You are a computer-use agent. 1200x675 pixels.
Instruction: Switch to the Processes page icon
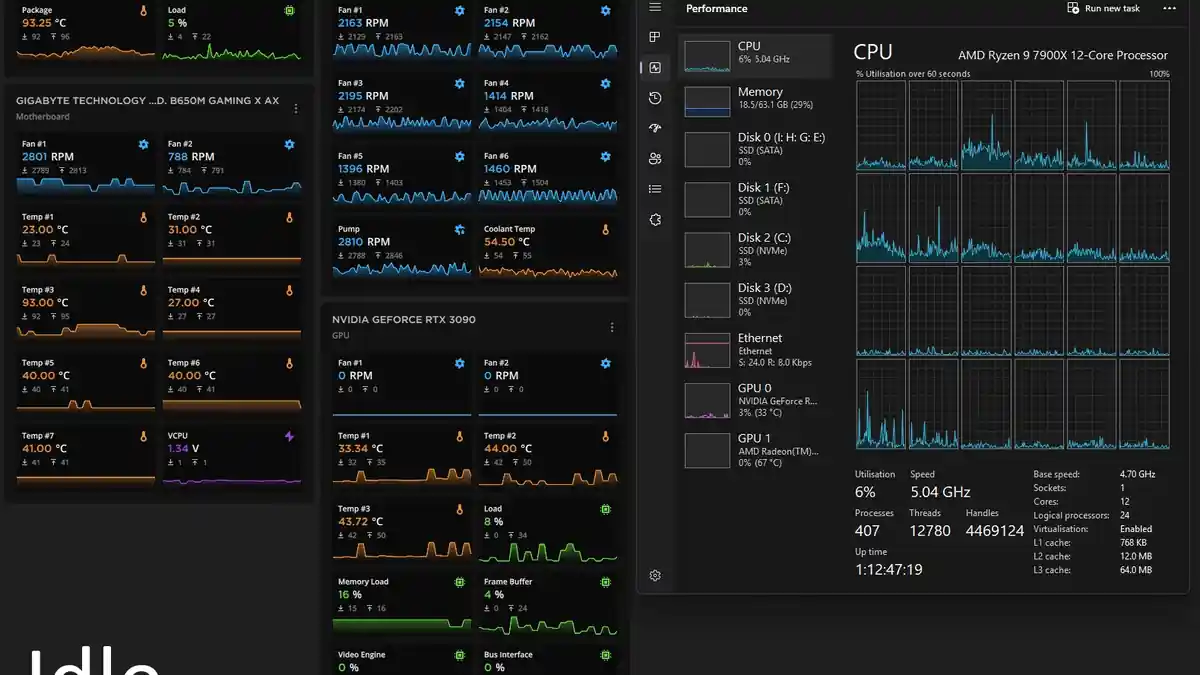coord(655,37)
